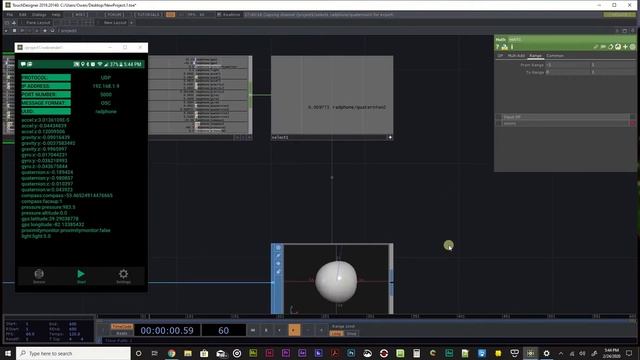Click the green Start play button in phone panel
The height and width of the screenshot is (360, 640).
point(81,276)
